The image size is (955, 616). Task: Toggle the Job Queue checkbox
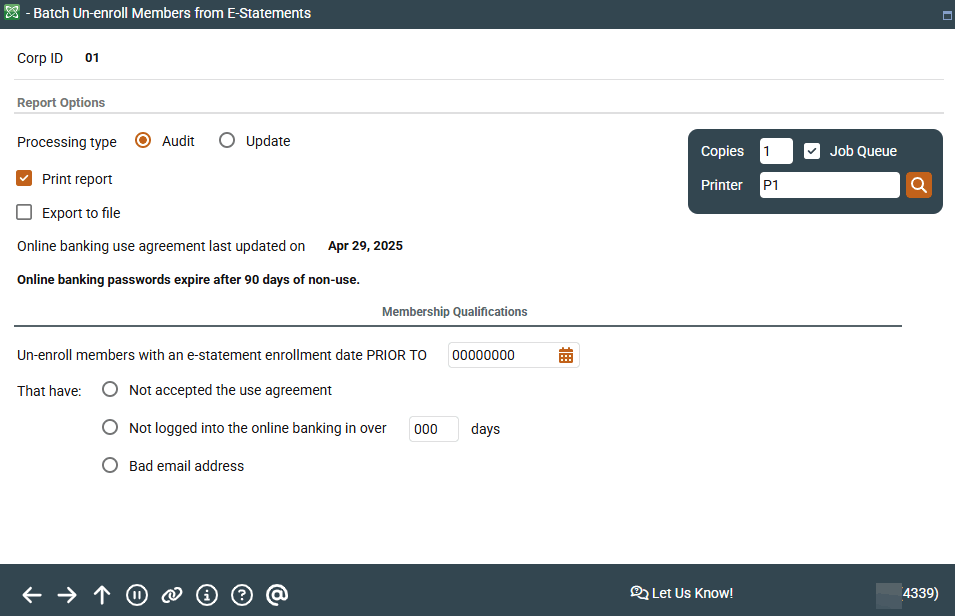(812, 151)
